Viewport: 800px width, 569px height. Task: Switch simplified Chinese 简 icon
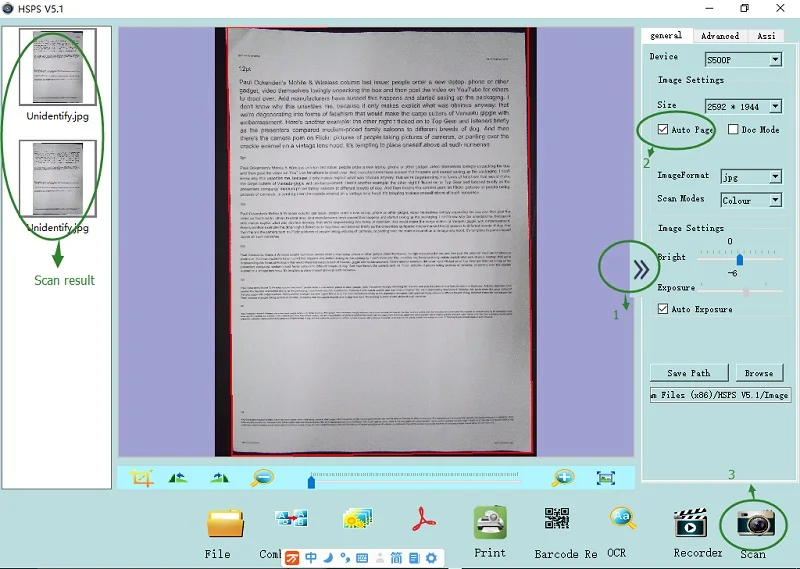point(396,558)
